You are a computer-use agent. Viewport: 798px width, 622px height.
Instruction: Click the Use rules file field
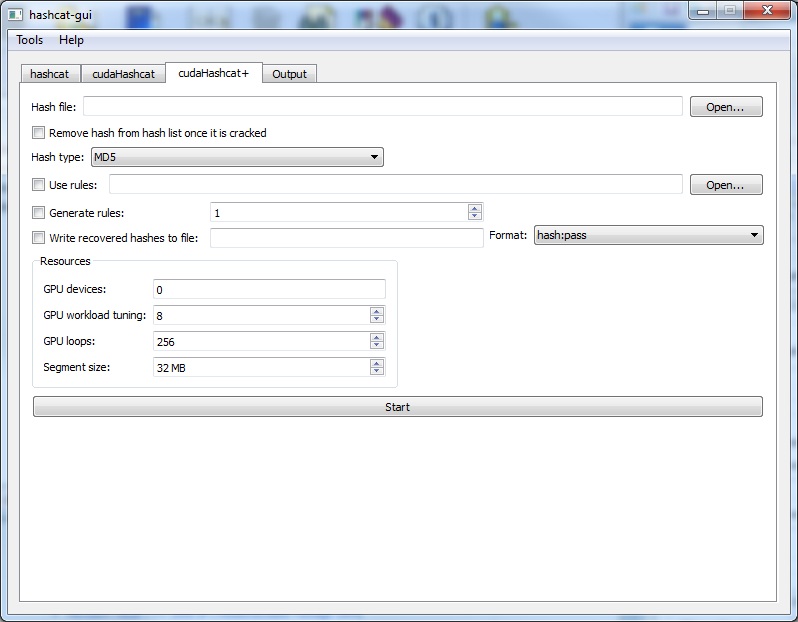coord(395,184)
